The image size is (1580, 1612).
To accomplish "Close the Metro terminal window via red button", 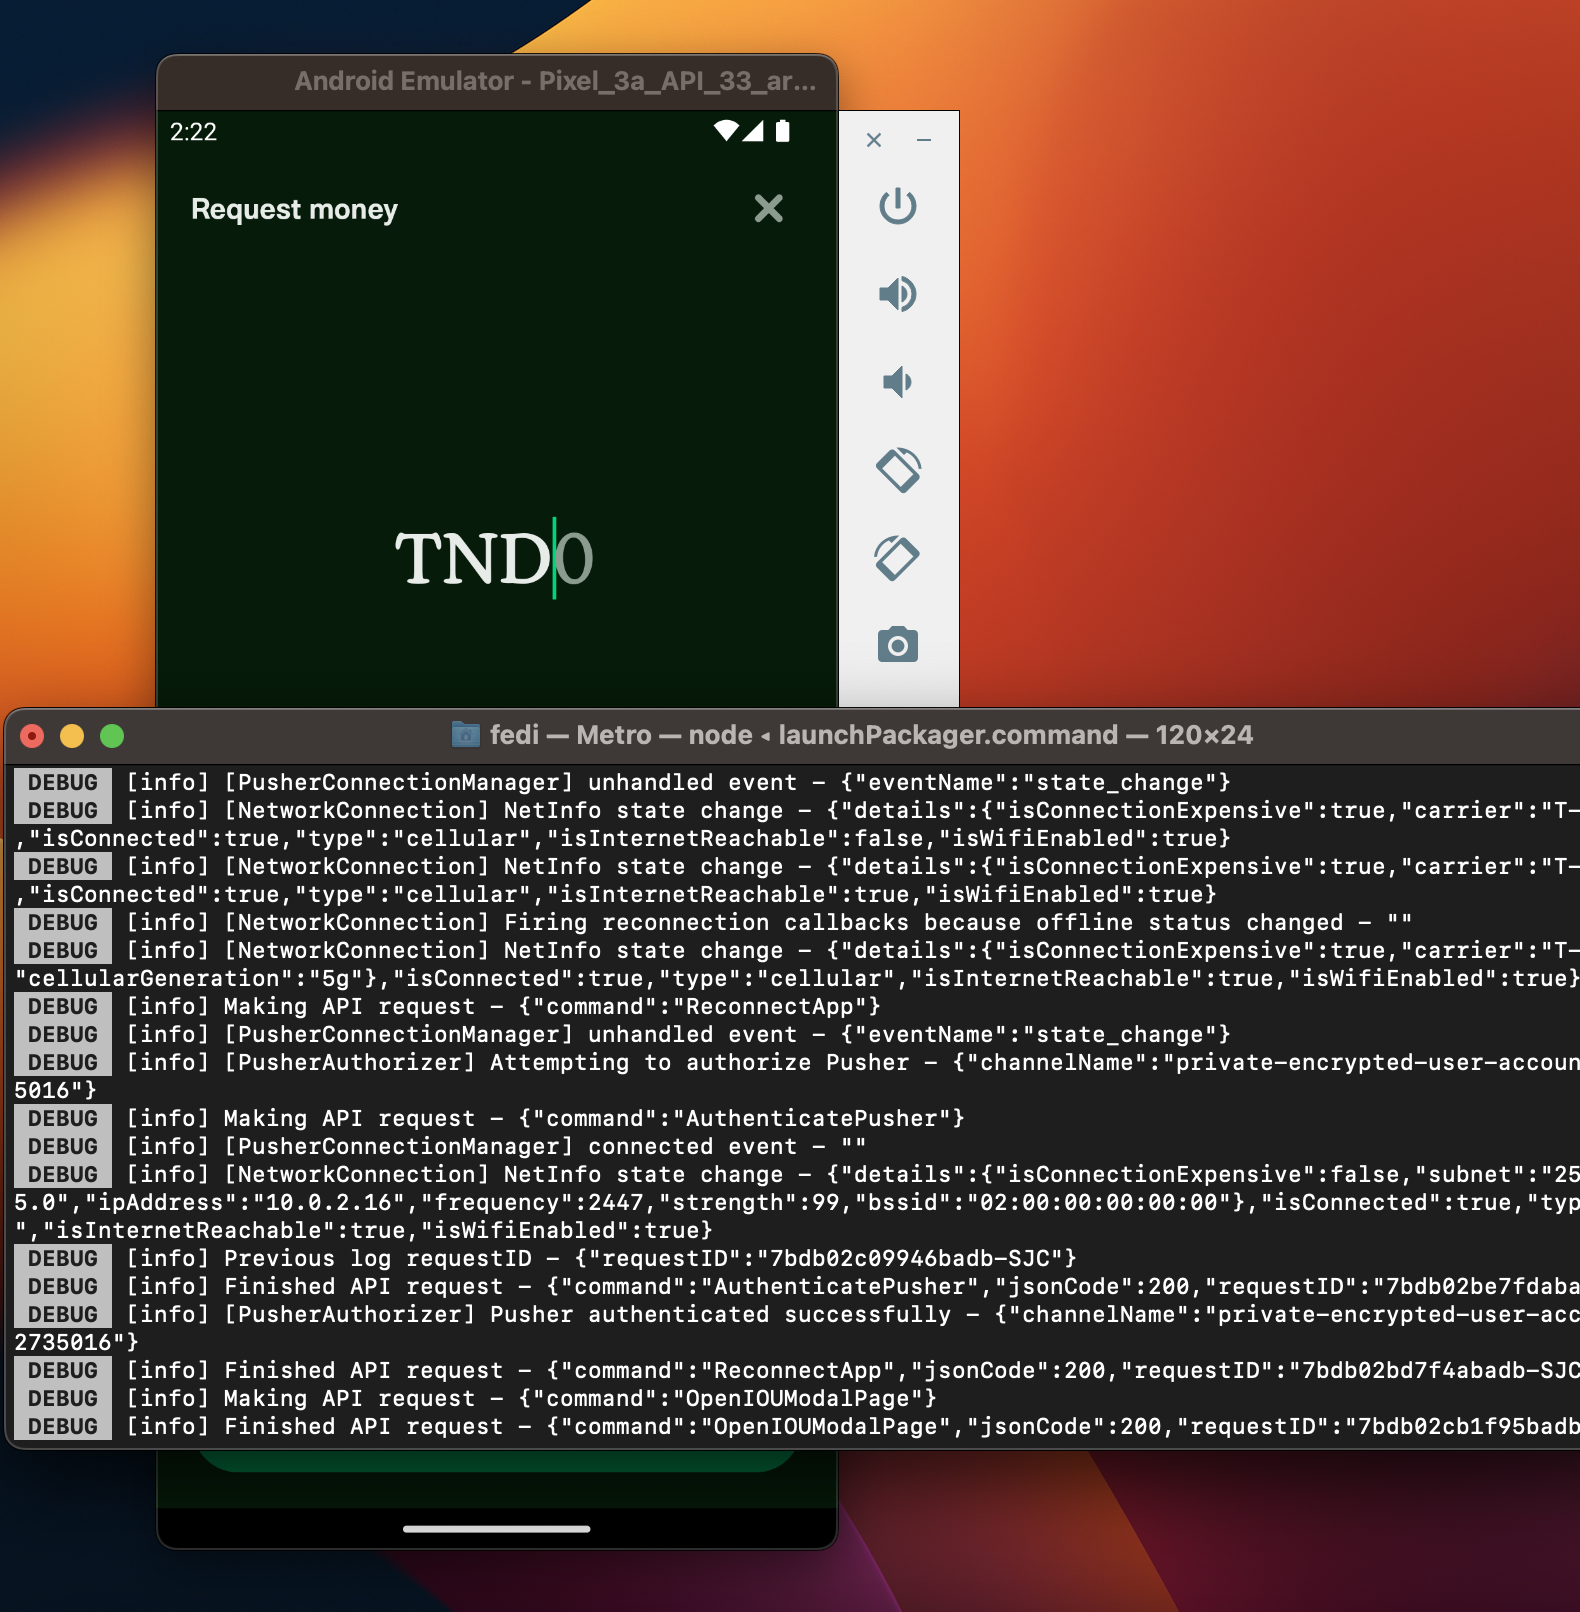I will [x=32, y=736].
